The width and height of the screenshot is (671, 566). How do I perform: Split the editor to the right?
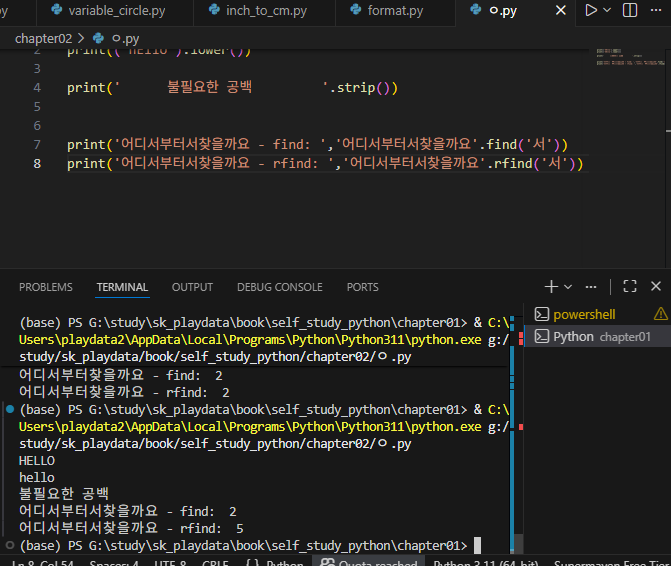click(x=629, y=10)
